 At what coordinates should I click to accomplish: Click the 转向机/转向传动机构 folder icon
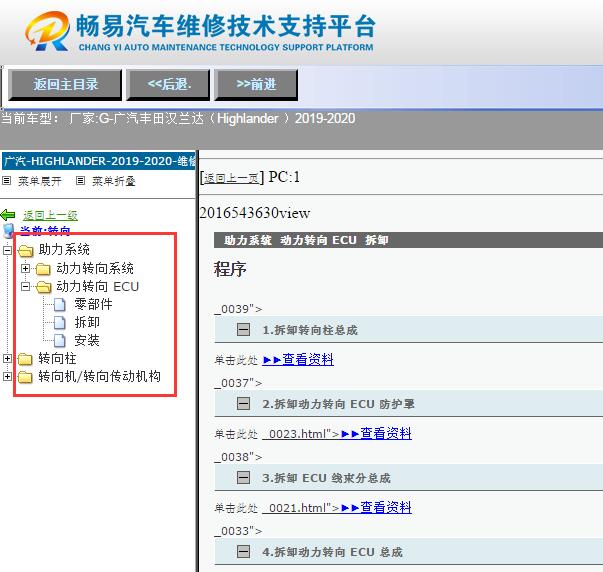(x=25, y=377)
